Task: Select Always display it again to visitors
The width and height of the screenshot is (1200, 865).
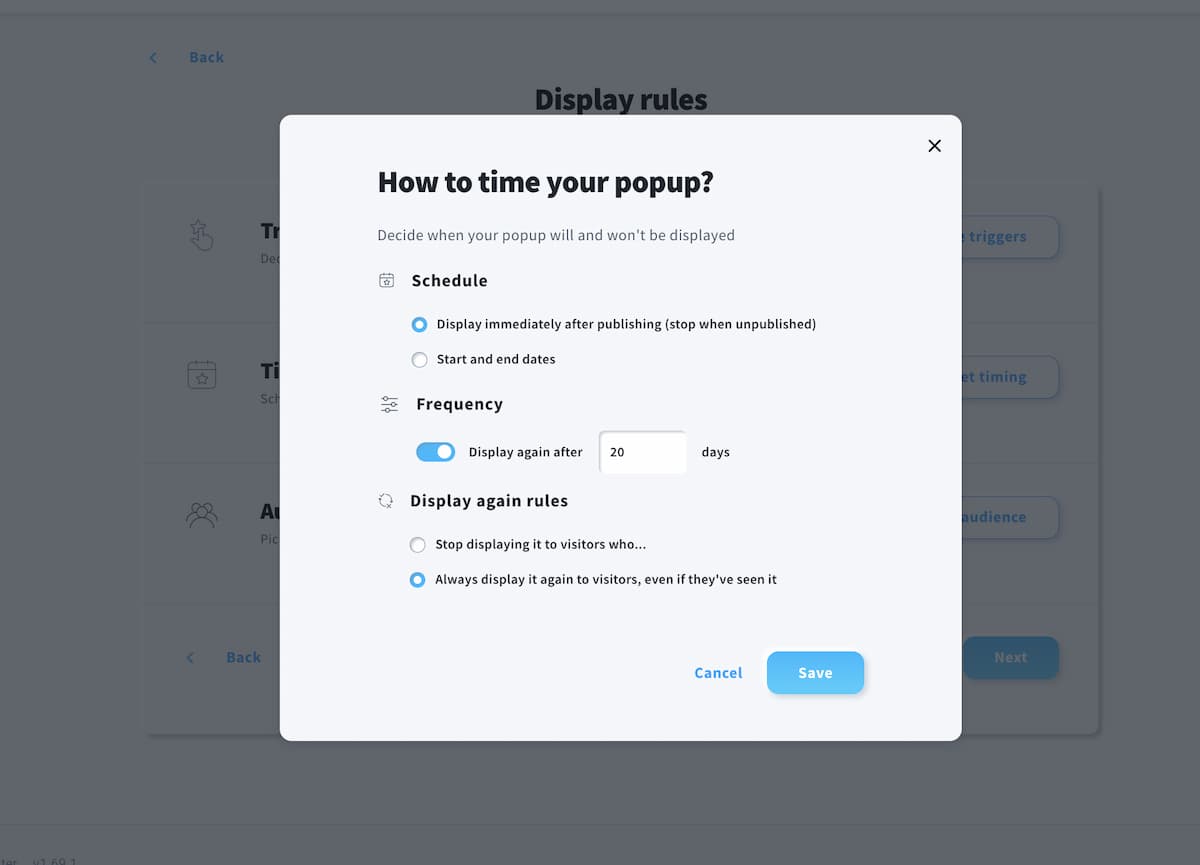Action: point(418,580)
